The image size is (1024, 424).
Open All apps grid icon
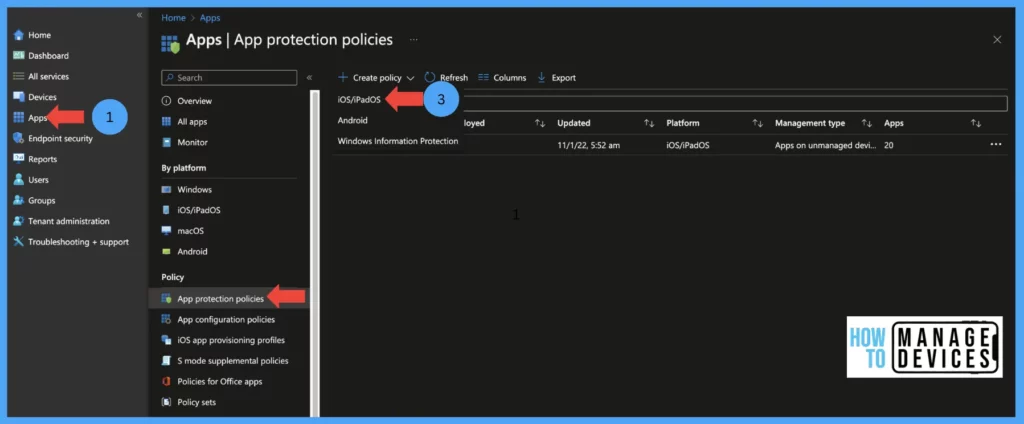point(166,122)
